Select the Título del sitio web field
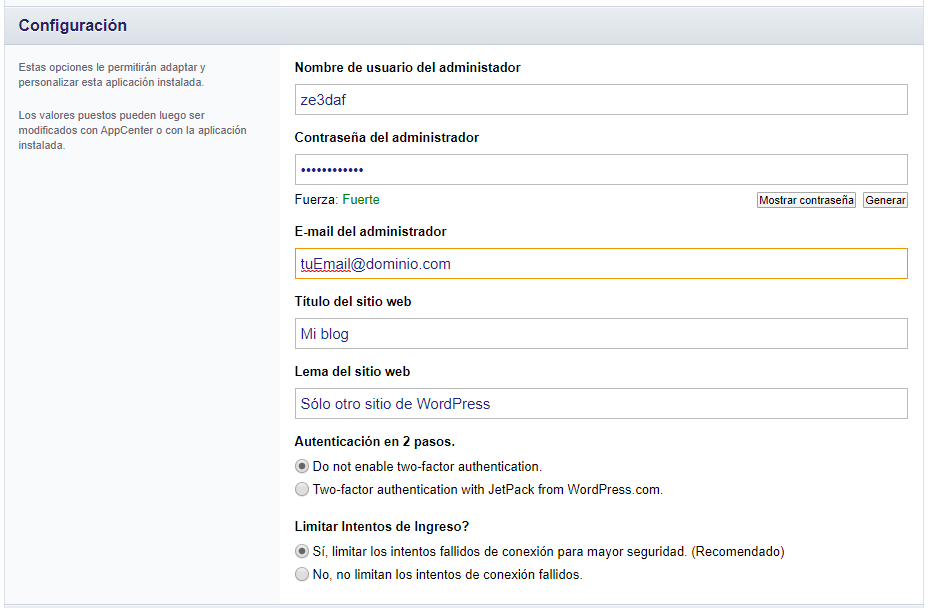Image resolution: width=928 pixels, height=608 pixels. 601,333
